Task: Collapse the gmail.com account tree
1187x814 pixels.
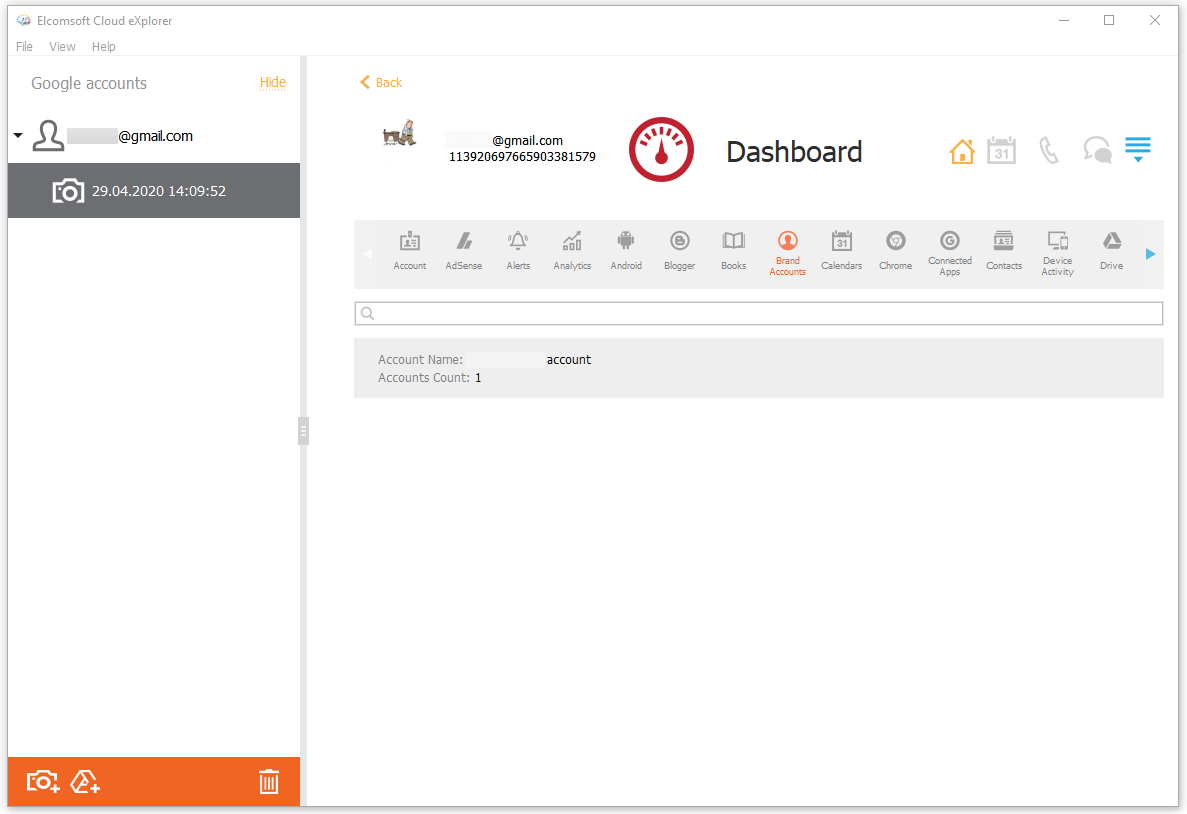Action: coord(17,135)
